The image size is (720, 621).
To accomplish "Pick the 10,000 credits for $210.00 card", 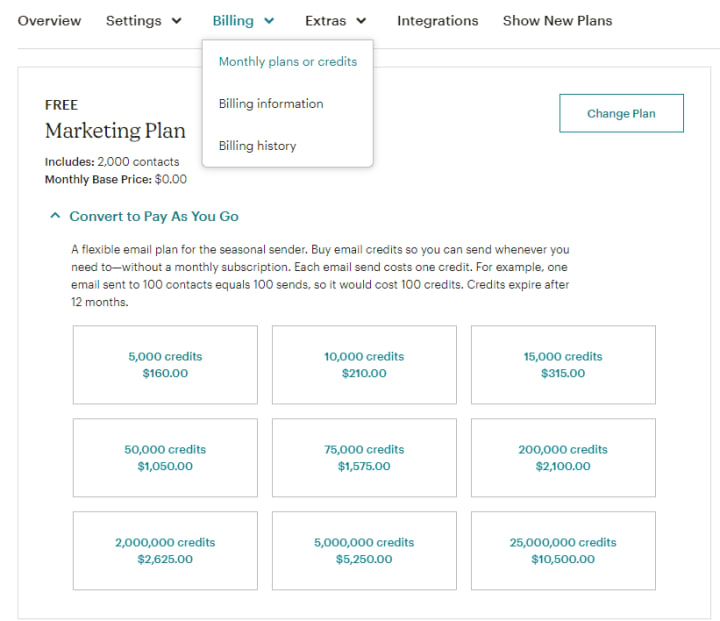I will pyautogui.click(x=364, y=365).
